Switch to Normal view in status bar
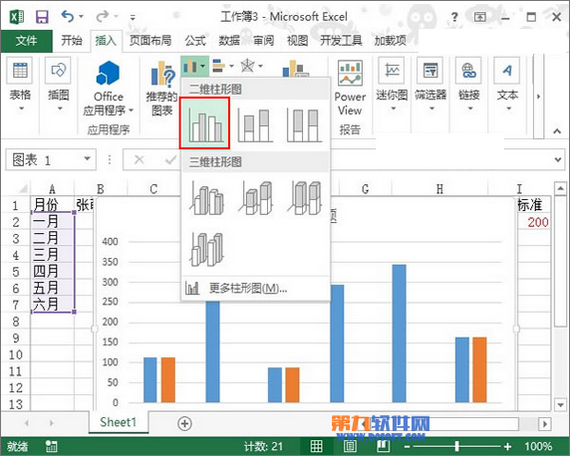 pos(316,446)
